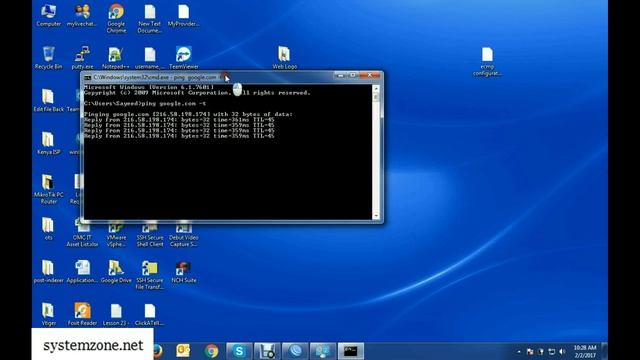Select the ecmp configuration file icon
This screenshot has width=640, height=360.
pos(487,61)
